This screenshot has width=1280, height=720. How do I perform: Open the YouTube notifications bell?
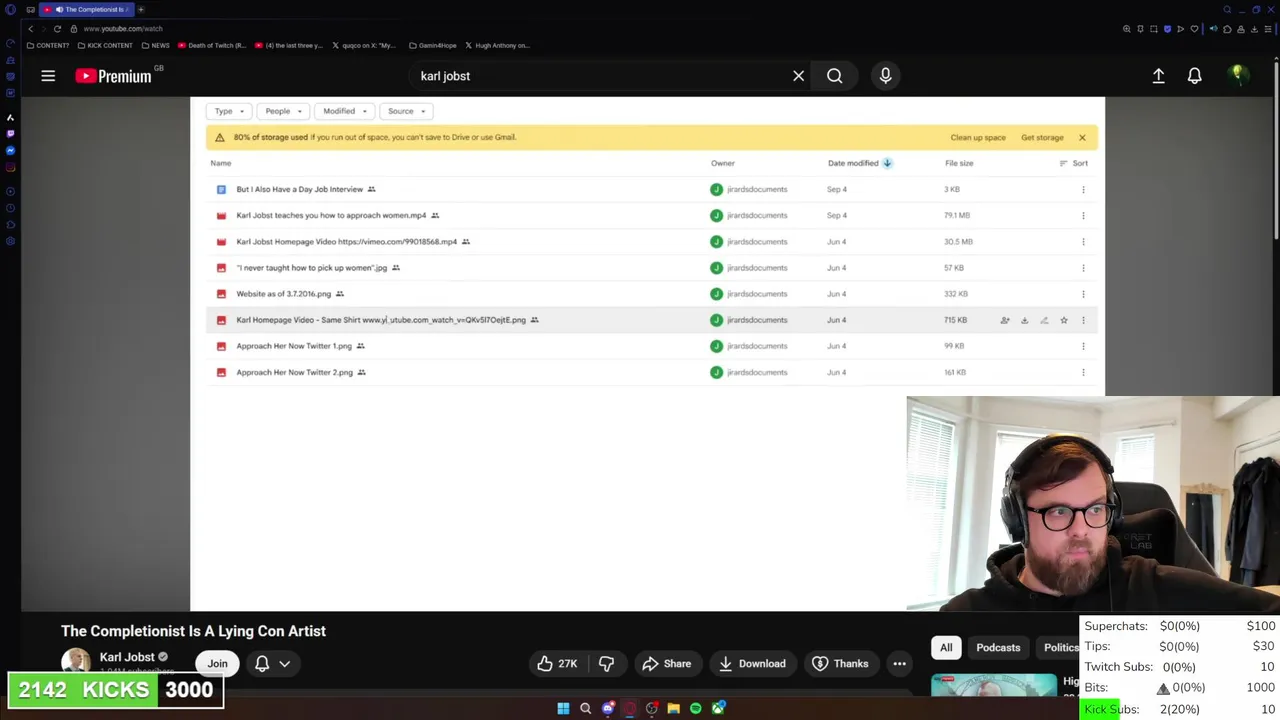point(1194,76)
